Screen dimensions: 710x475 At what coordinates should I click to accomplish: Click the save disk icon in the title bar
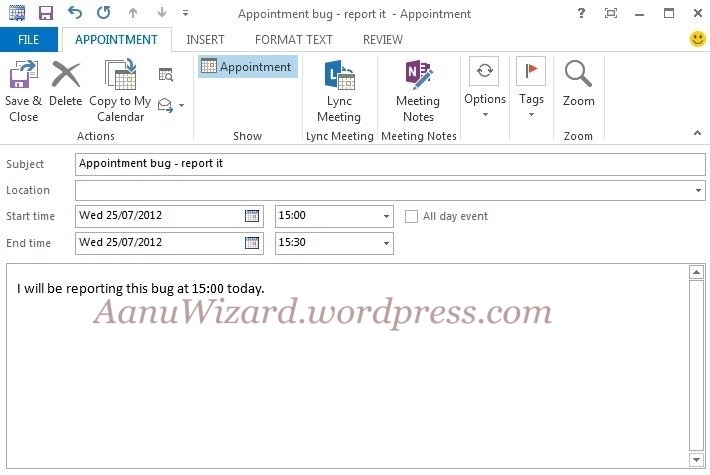point(45,14)
